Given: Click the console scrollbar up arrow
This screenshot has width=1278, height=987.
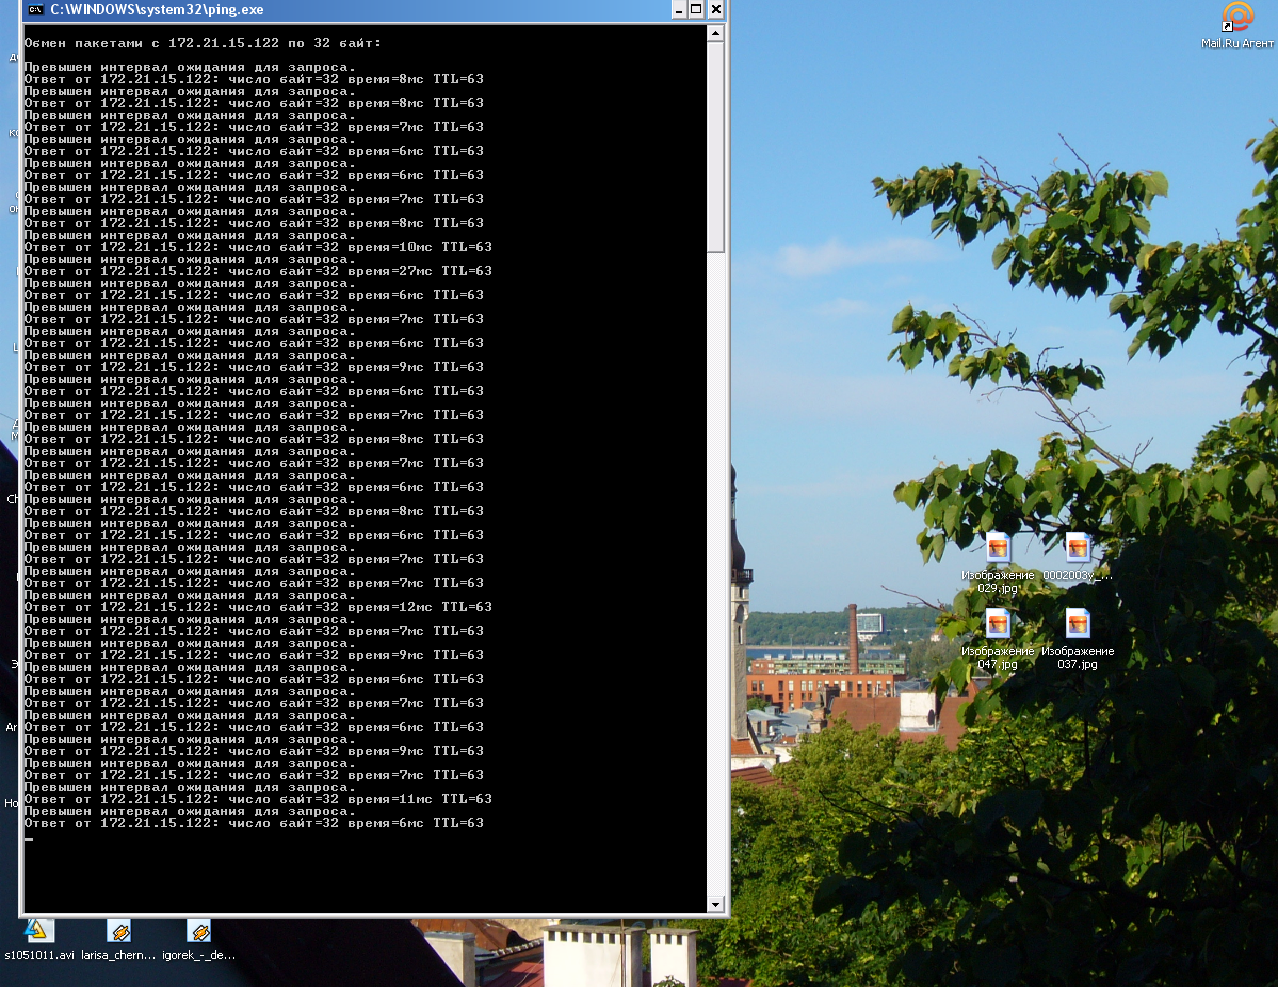Looking at the screenshot, I should tap(715, 33).
